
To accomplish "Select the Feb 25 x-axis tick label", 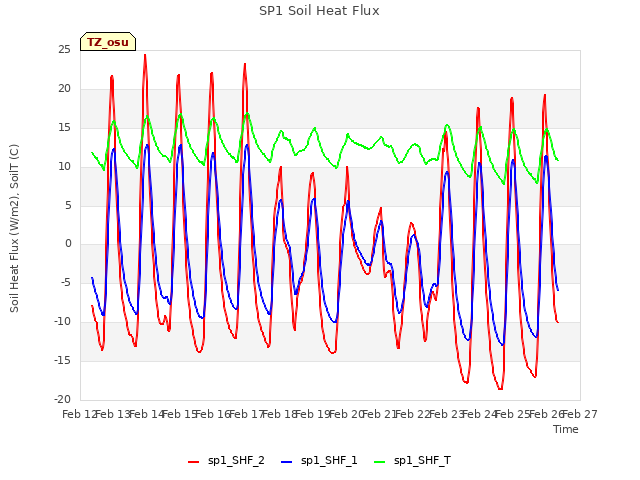I will pos(513,414).
